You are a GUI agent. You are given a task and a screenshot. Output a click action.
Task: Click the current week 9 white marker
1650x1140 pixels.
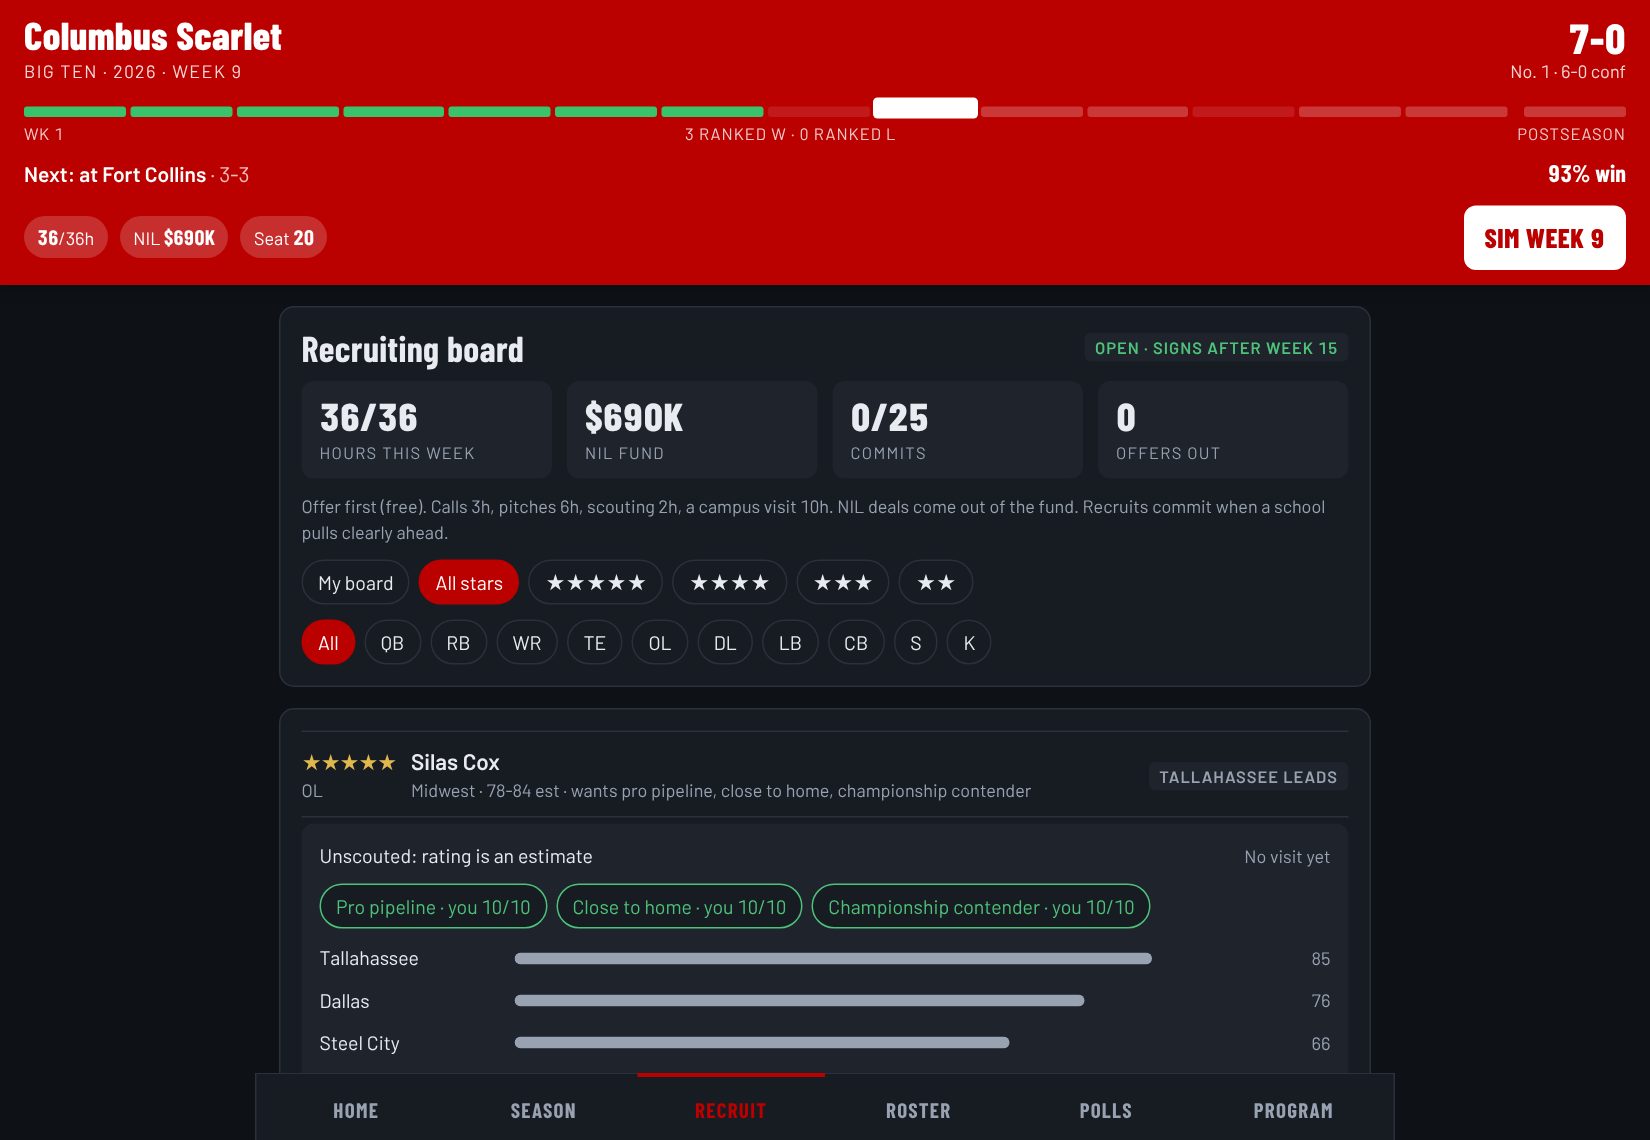(925, 108)
